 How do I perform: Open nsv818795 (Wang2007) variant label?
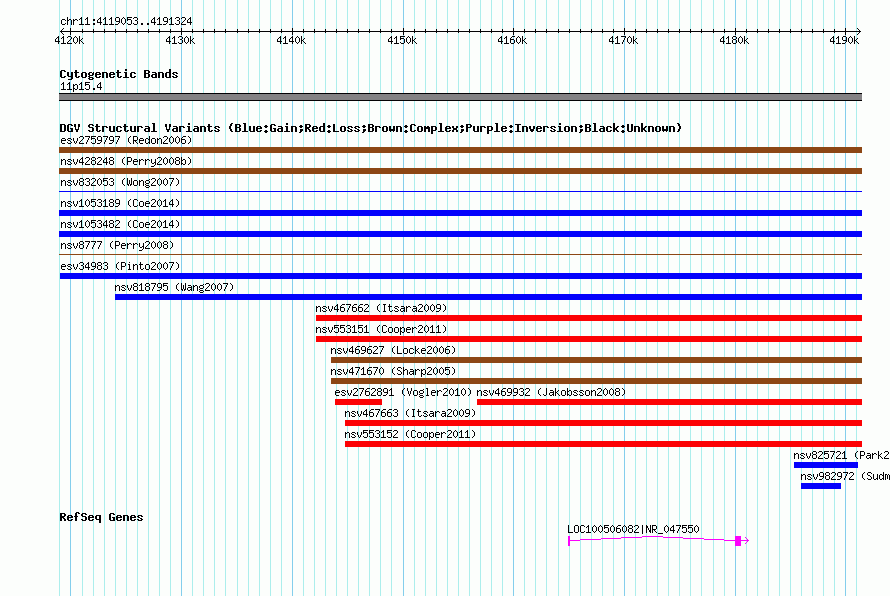174,287
